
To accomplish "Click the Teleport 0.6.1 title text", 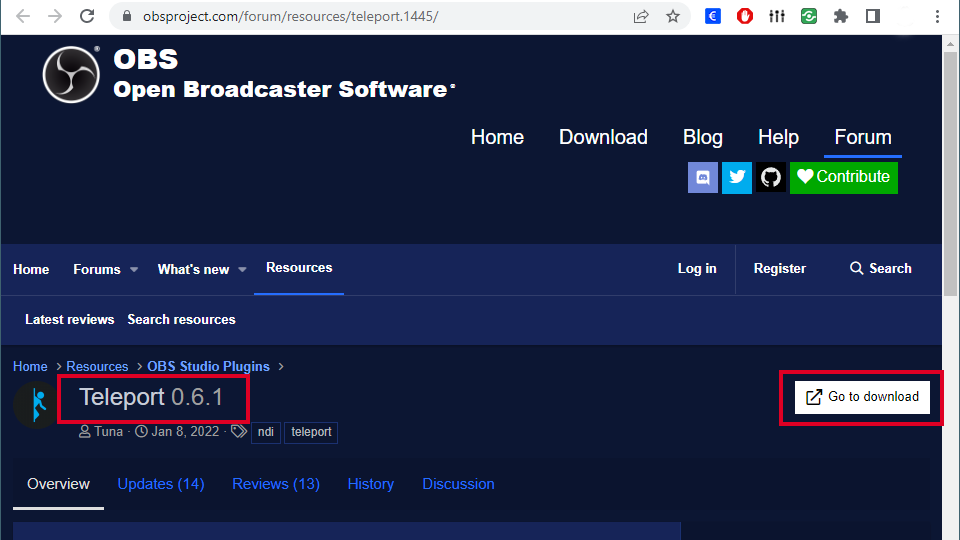I will click(151, 397).
